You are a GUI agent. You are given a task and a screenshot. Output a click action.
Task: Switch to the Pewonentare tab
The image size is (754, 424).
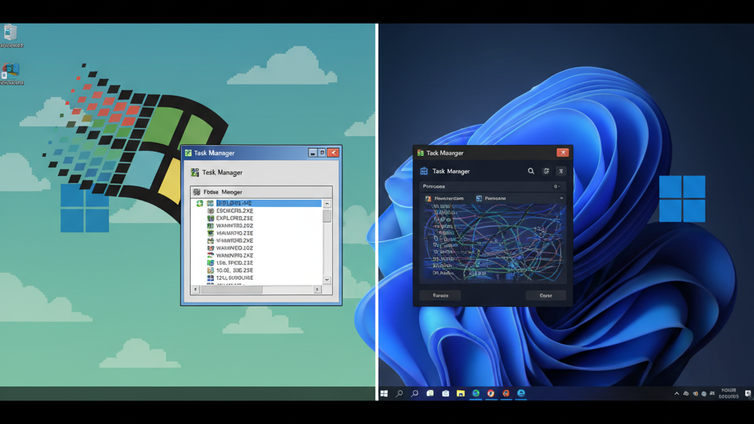click(445, 198)
